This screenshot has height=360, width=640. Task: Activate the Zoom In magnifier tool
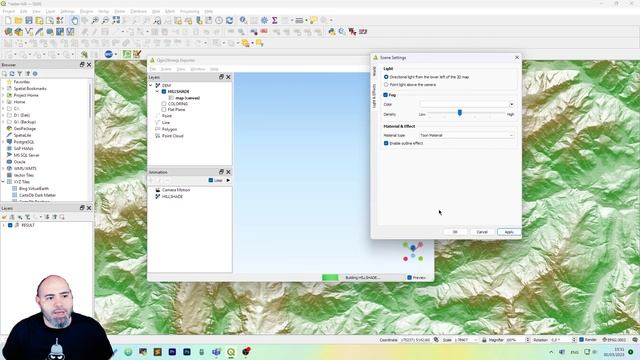click(95, 20)
